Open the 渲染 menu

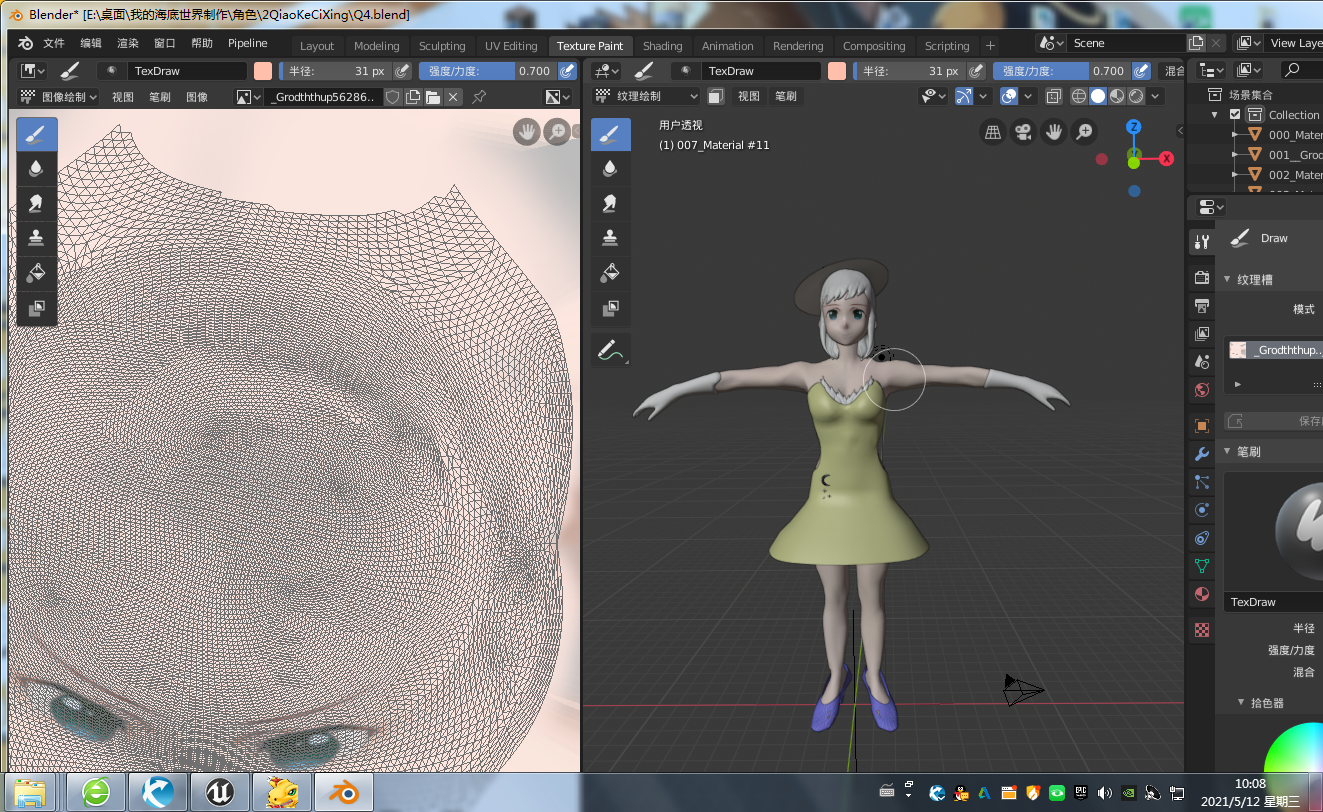click(x=128, y=43)
